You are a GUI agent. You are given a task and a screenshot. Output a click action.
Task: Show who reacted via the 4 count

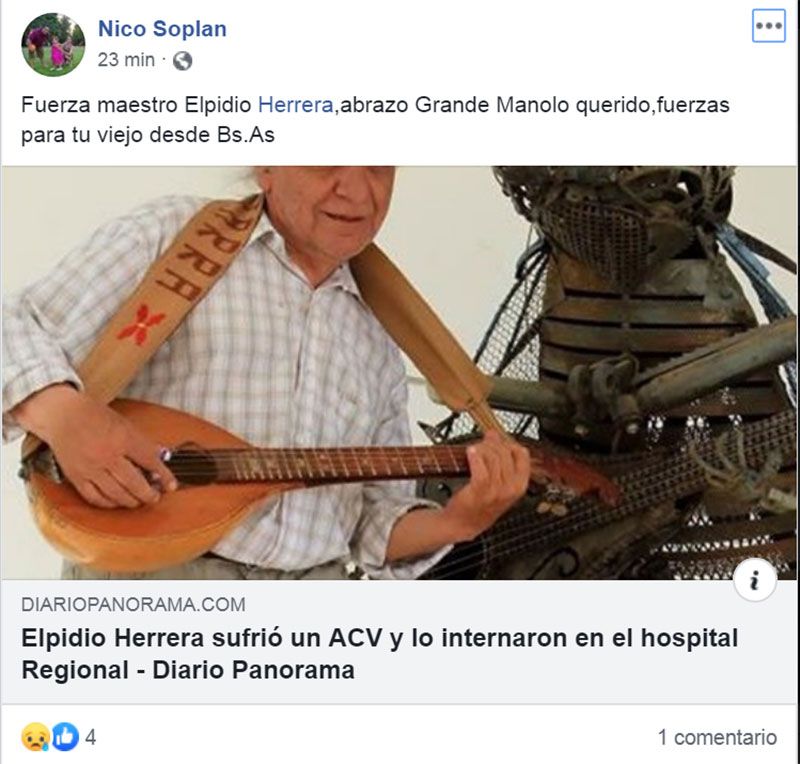[90, 737]
